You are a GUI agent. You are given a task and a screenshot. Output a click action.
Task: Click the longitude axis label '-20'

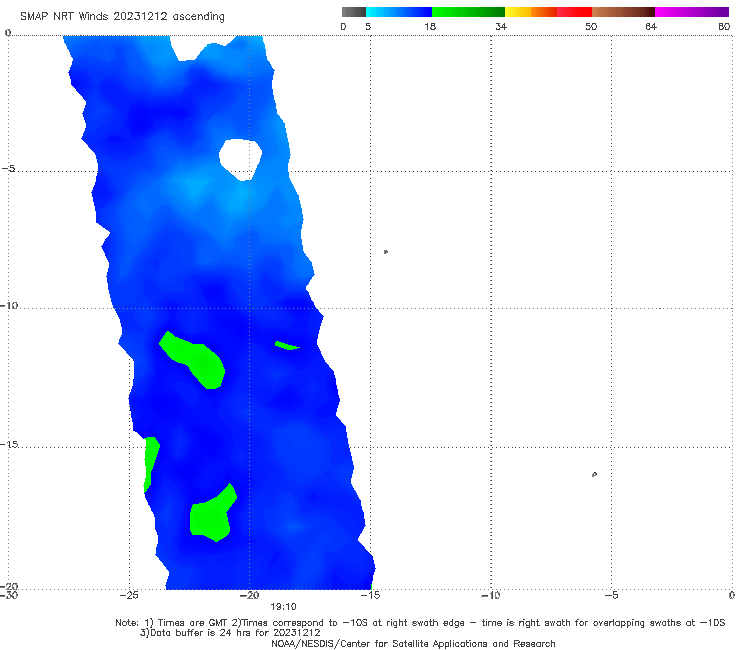click(x=249, y=595)
